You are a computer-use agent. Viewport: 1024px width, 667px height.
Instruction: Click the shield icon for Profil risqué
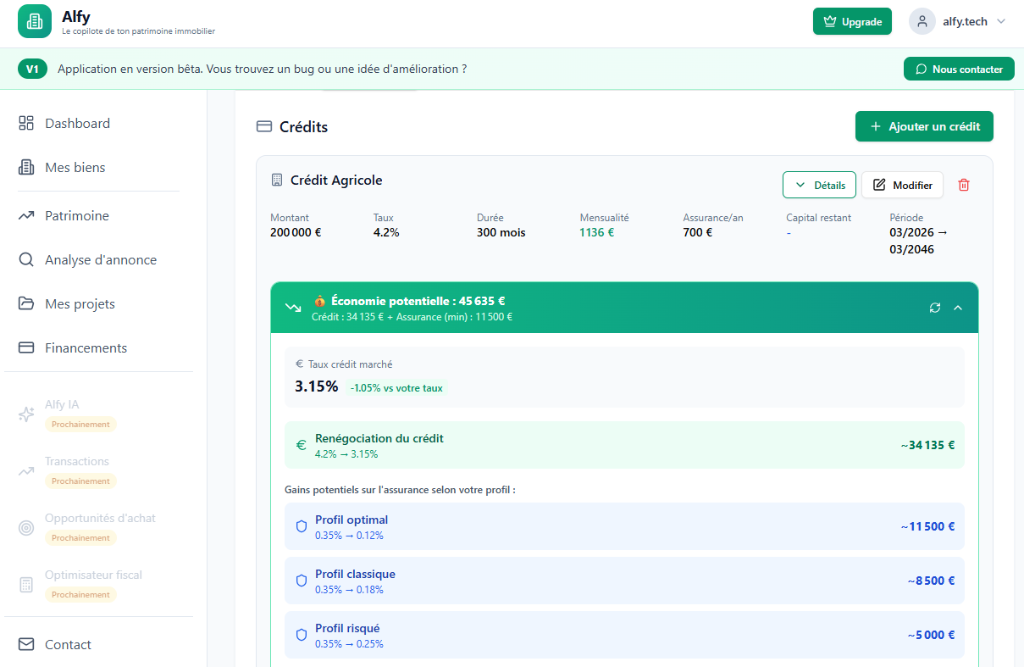301,635
